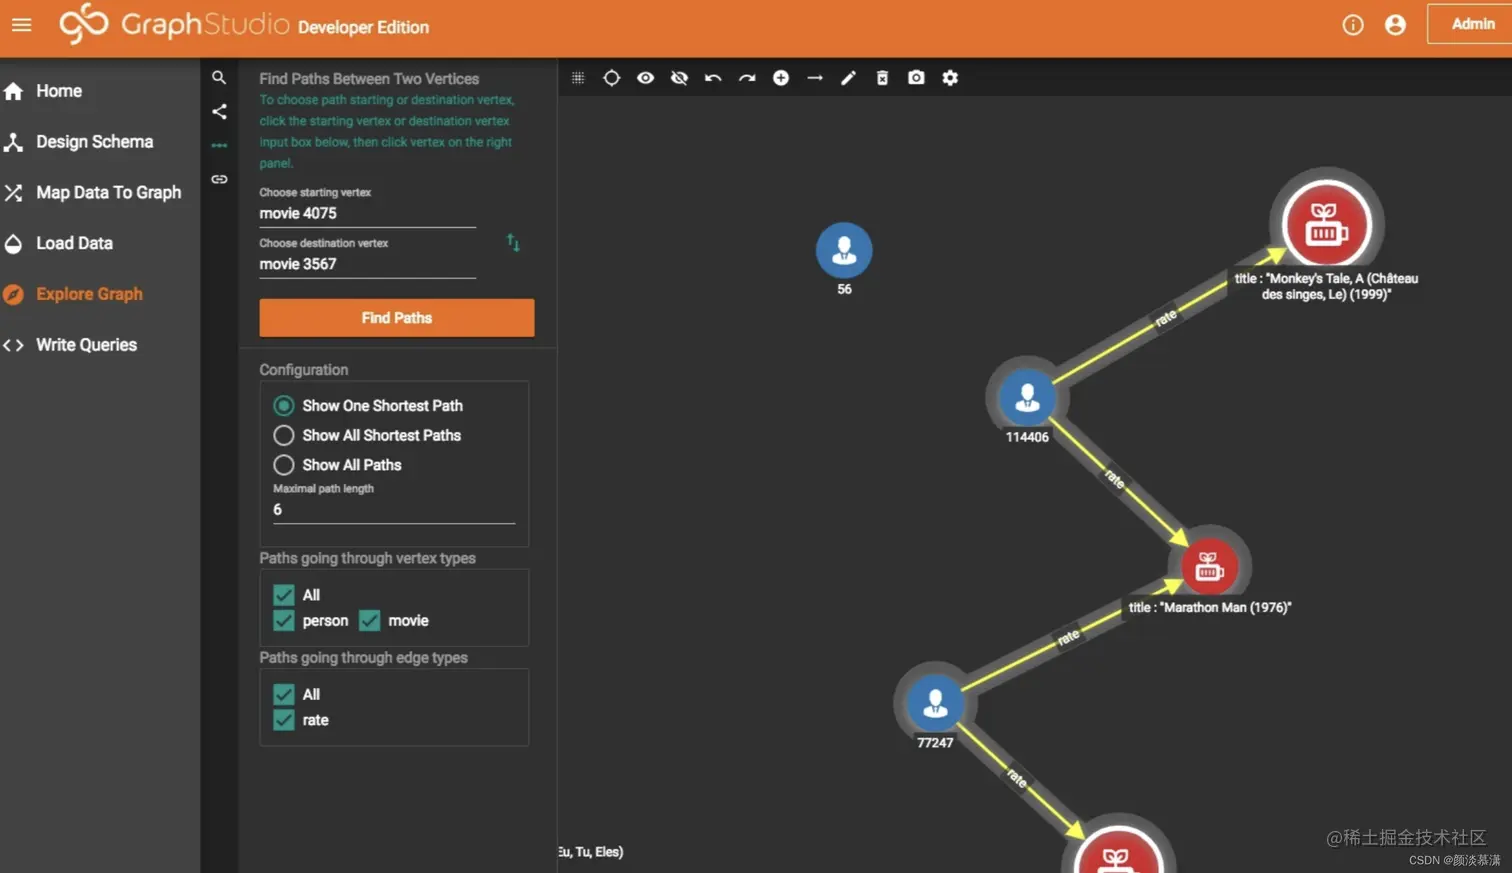Select the search vertices magnifier tool
The width and height of the screenshot is (1512, 873).
coord(219,78)
